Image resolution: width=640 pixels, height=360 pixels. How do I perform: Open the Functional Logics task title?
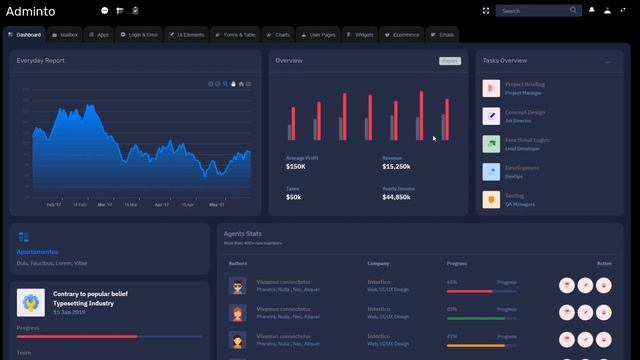tap(527, 140)
